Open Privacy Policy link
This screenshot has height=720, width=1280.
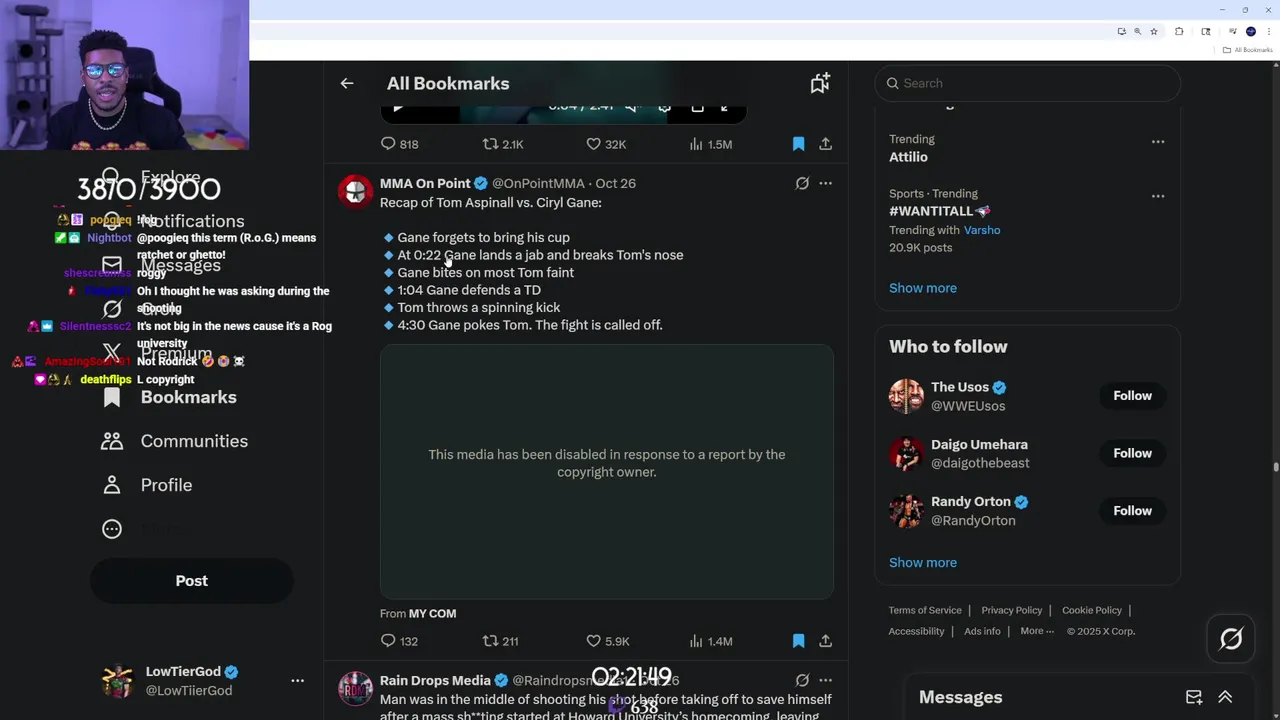1012,610
